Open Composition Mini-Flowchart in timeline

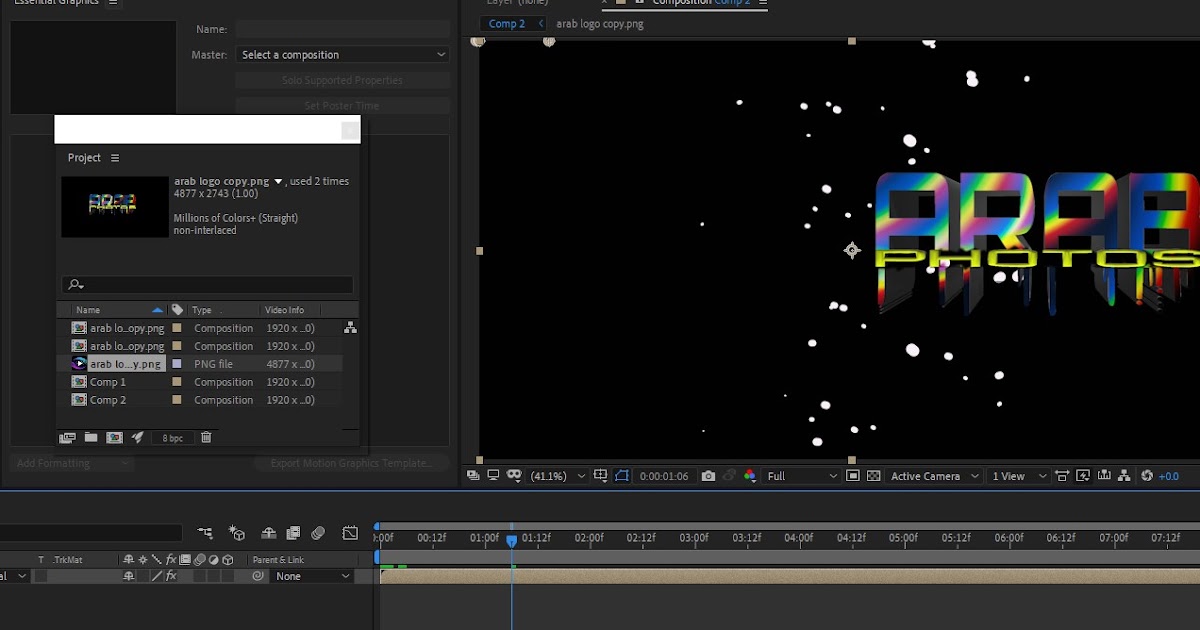click(205, 533)
